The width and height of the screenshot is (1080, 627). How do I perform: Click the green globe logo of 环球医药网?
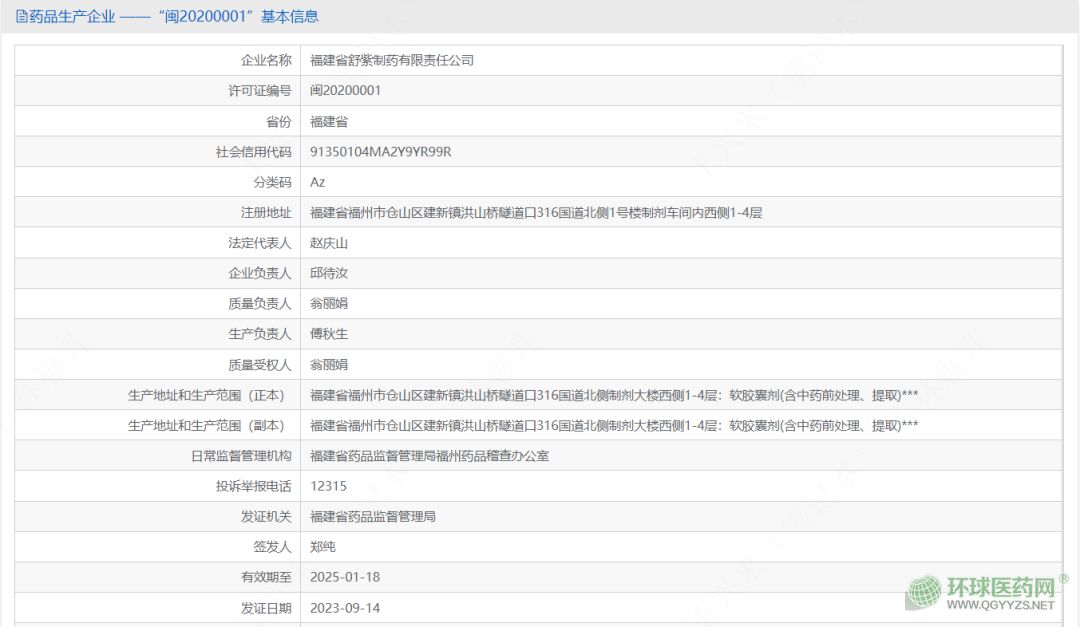[924, 592]
